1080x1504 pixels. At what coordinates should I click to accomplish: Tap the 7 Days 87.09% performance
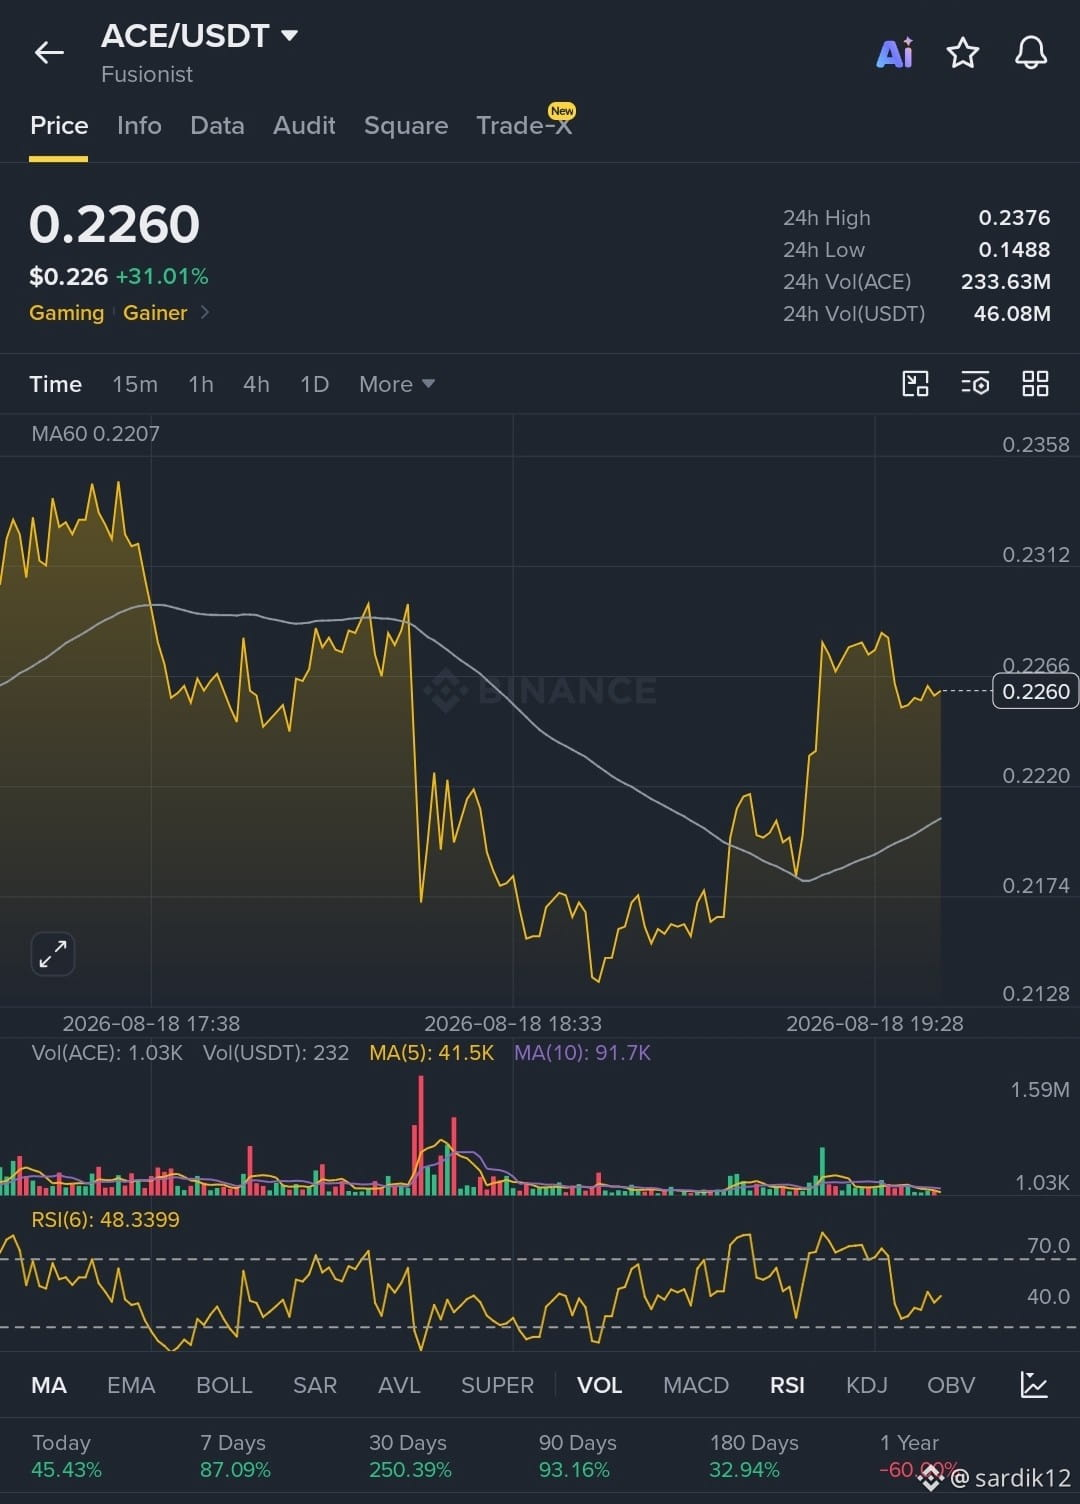coord(235,1456)
